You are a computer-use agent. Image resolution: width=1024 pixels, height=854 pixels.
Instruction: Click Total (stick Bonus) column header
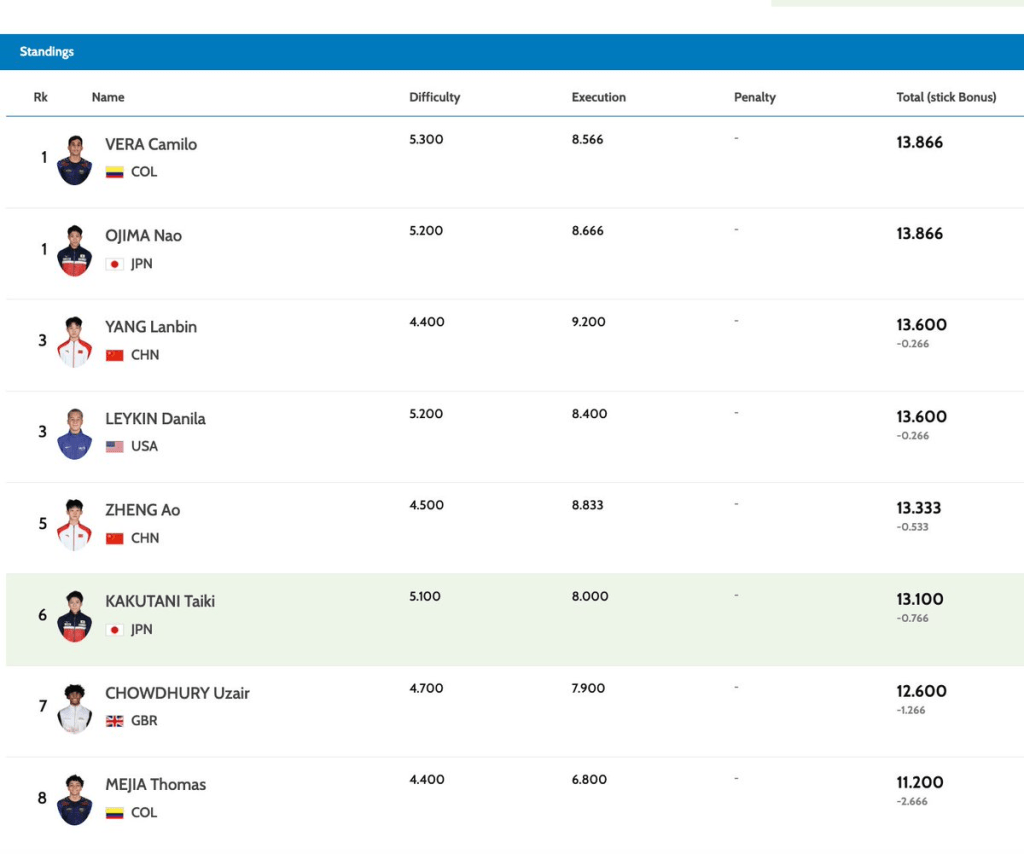click(x=945, y=97)
